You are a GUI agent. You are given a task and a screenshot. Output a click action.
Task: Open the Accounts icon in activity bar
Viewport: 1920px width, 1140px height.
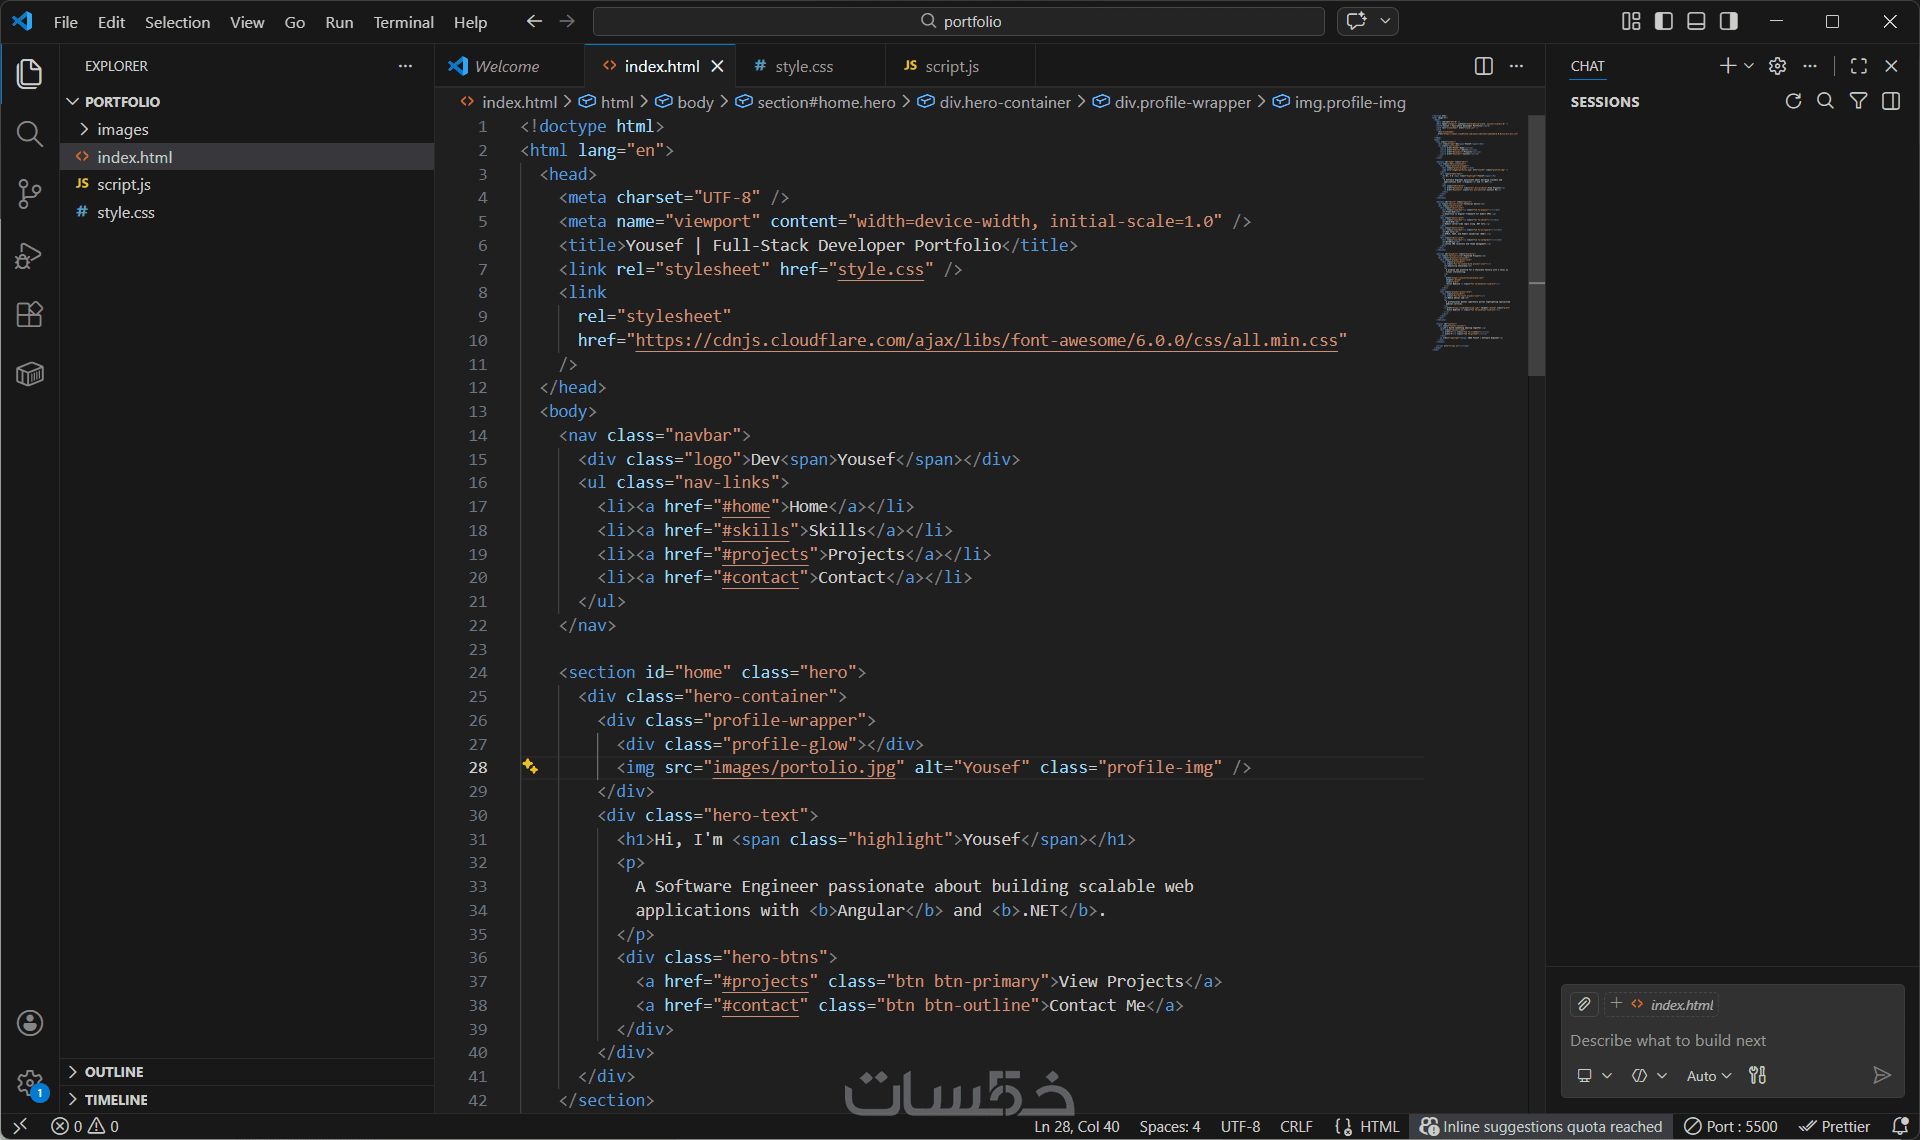pos(30,1023)
